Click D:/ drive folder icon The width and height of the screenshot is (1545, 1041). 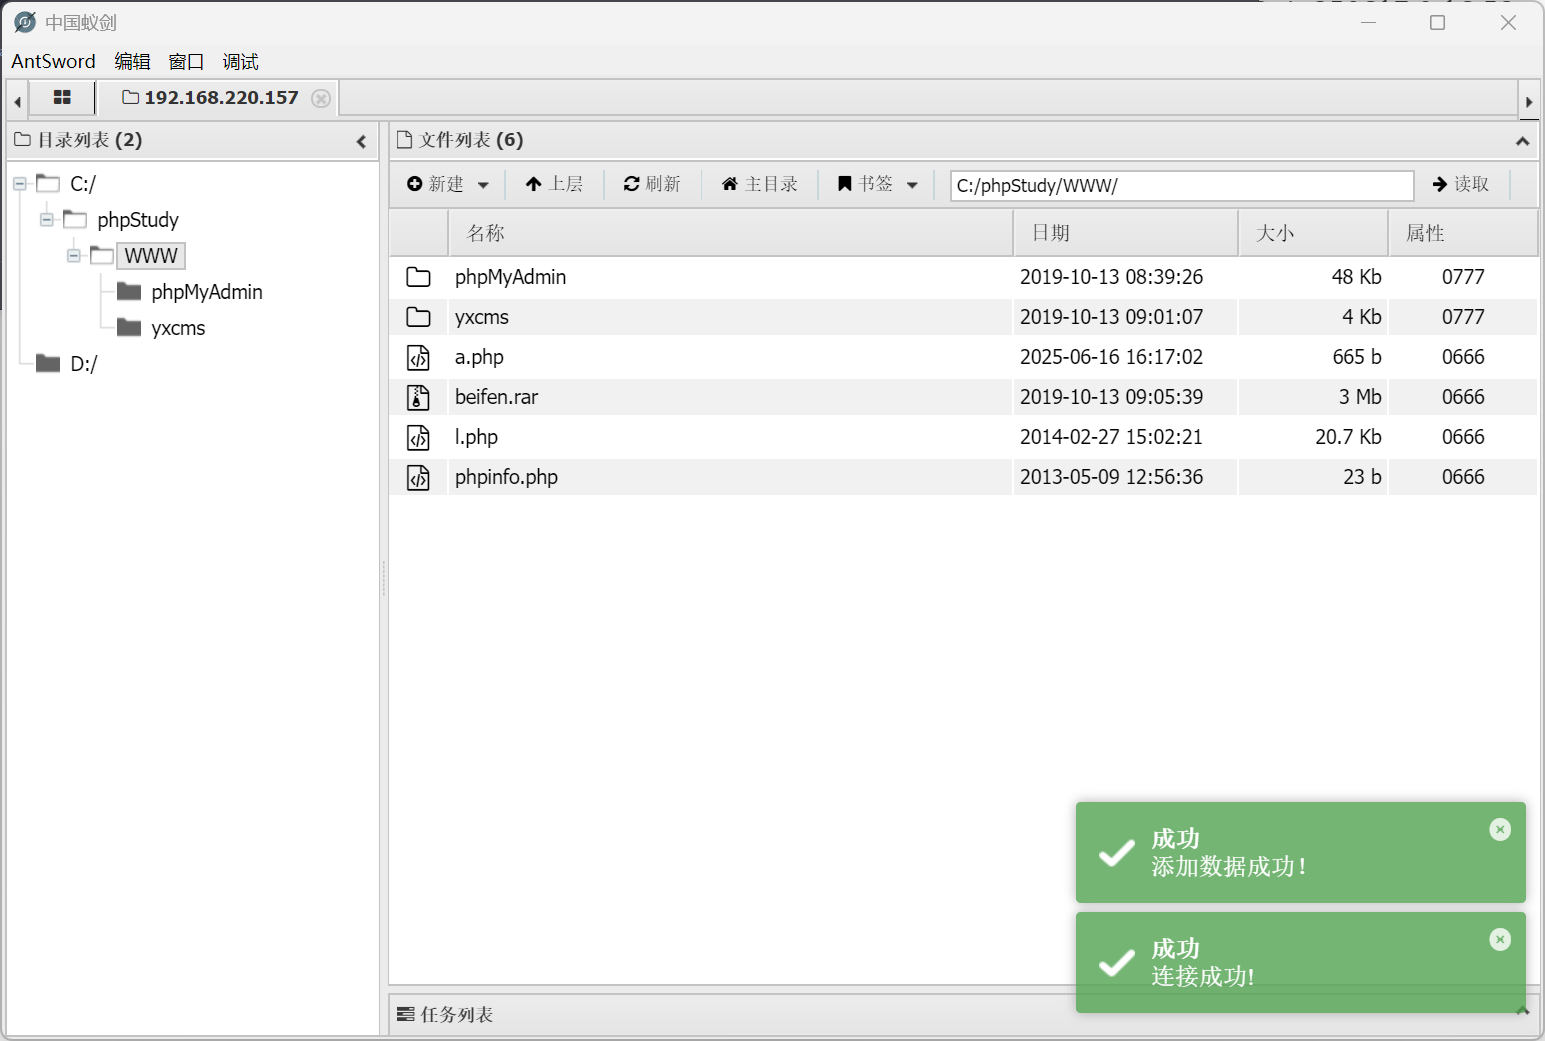(x=48, y=363)
